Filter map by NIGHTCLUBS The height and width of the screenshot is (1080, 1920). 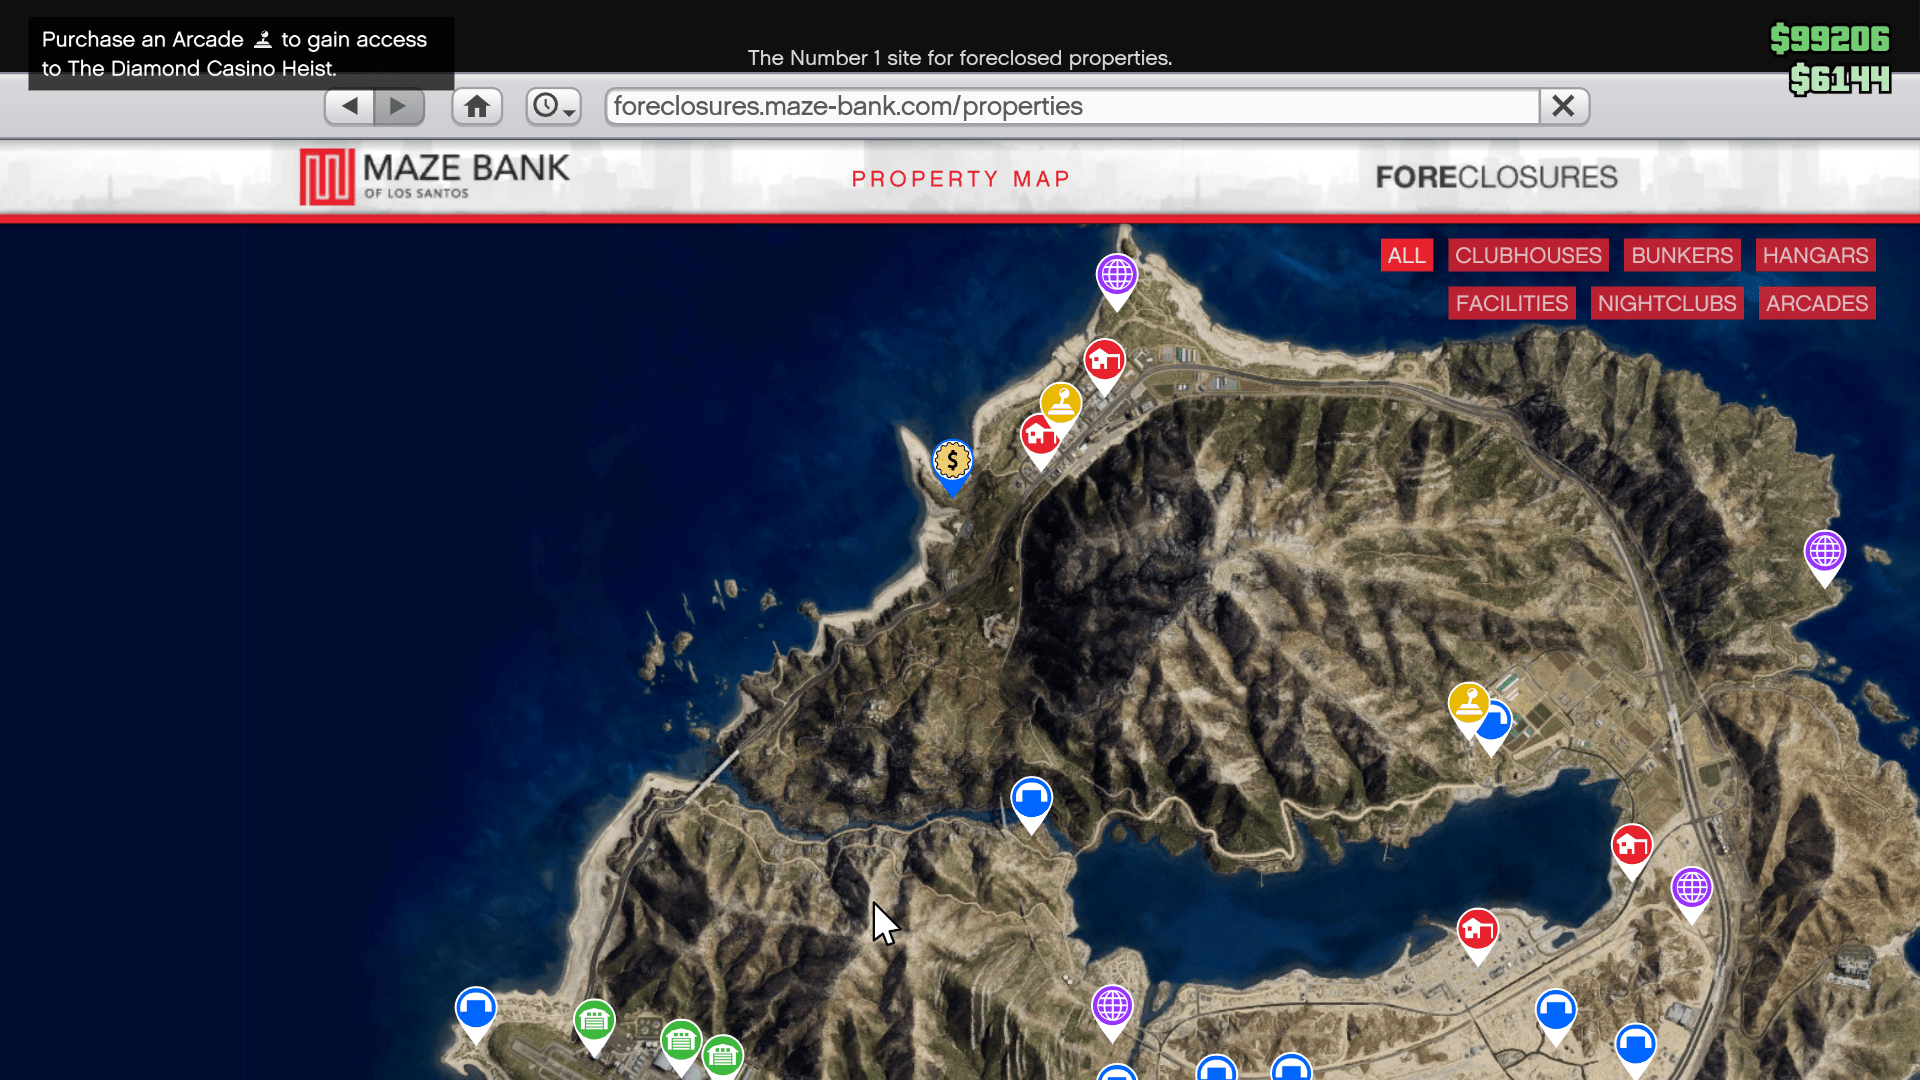pyautogui.click(x=1666, y=303)
